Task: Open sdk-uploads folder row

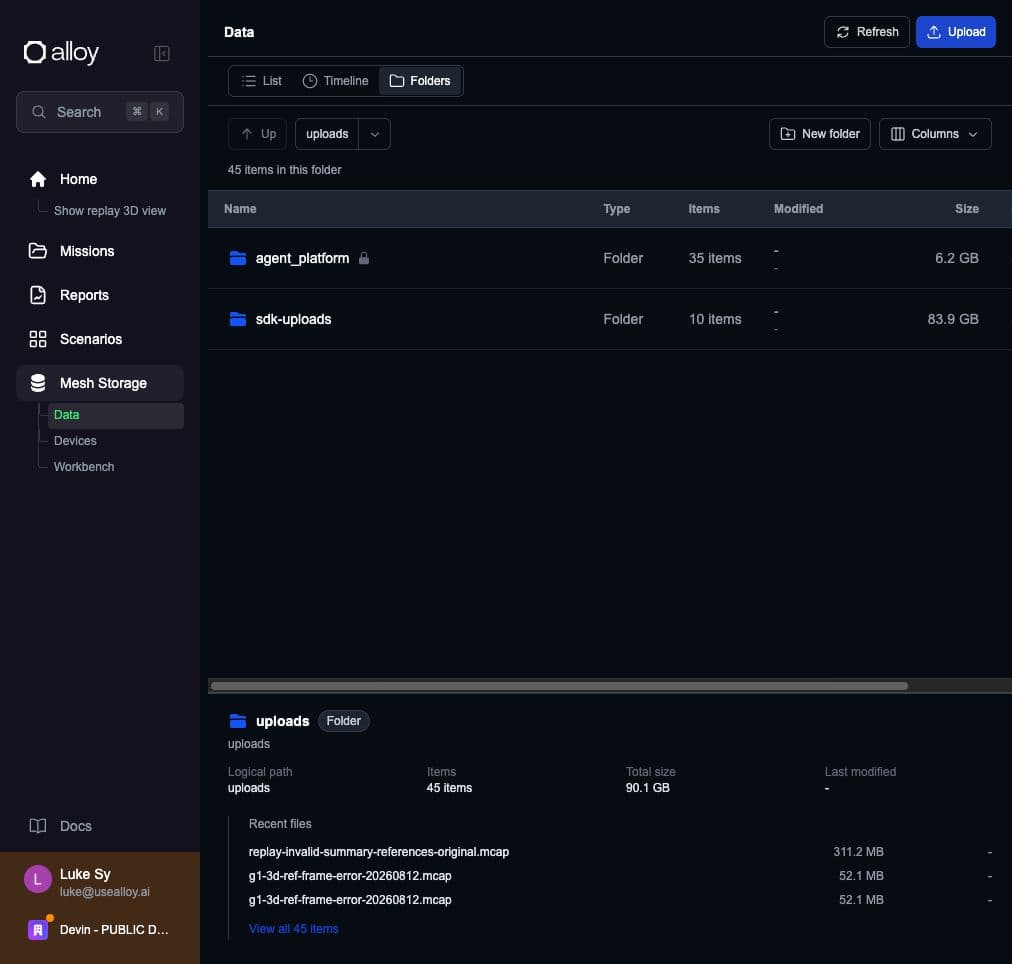Action: (x=609, y=319)
